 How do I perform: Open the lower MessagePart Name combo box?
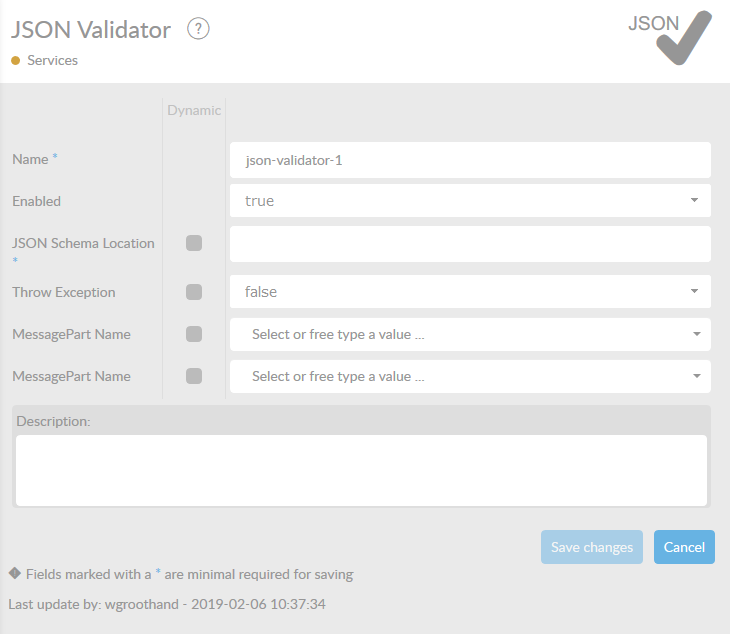coord(470,376)
